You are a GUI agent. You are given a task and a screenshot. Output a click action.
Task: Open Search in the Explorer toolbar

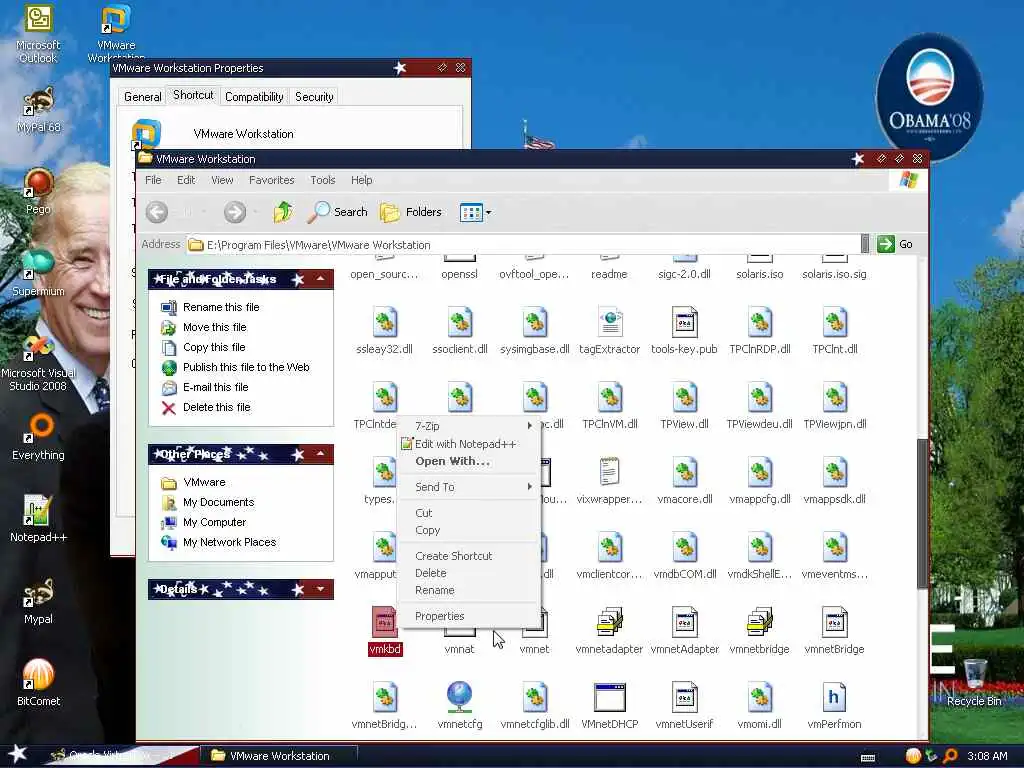[338, 212]
